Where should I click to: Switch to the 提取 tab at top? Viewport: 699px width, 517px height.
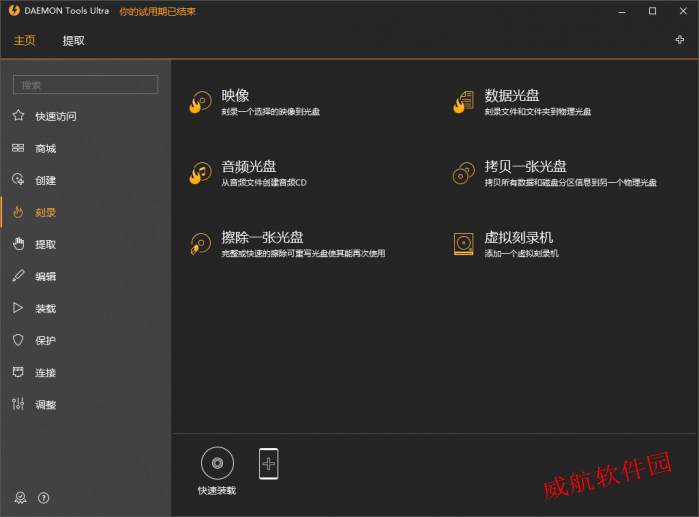click(x=74, y=41)
